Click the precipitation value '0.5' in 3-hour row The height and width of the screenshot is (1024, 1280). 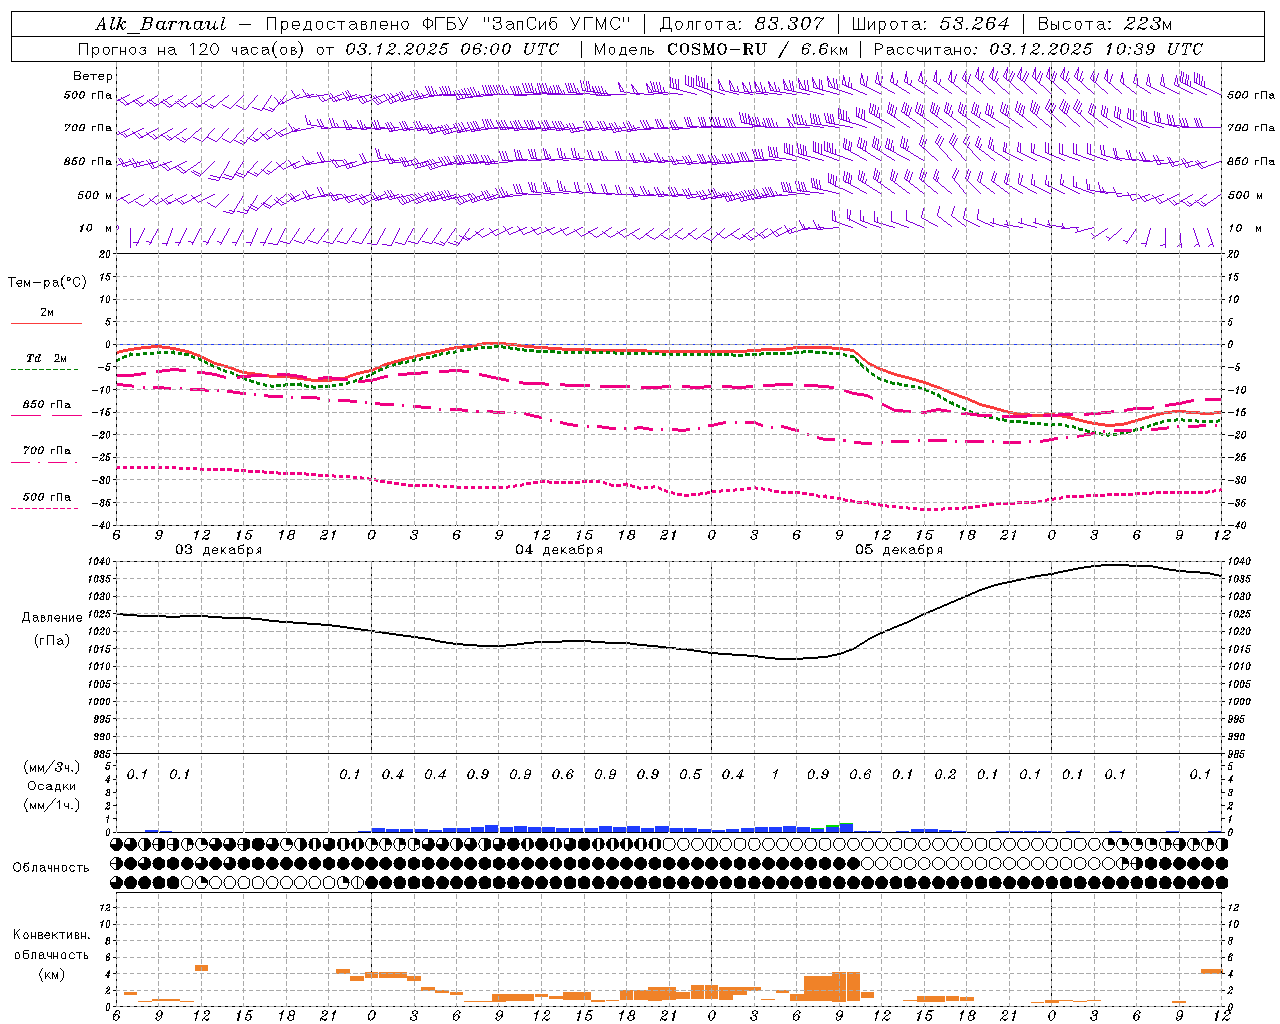coord(690,774)
